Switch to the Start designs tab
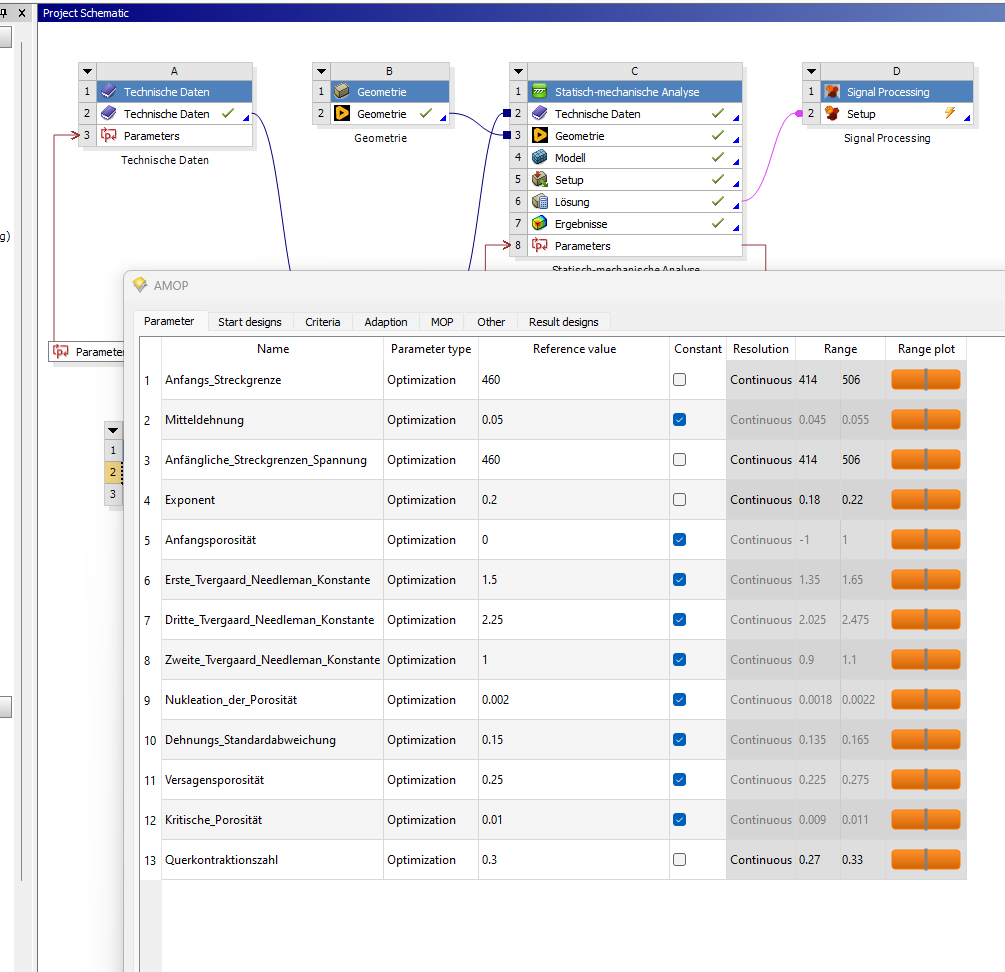The width and height of the screenshot is (1005, 972). [x=250, y=322]
